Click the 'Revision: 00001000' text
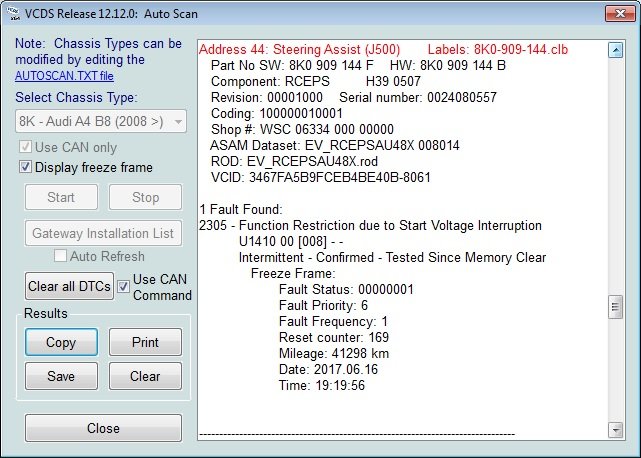 267,97
